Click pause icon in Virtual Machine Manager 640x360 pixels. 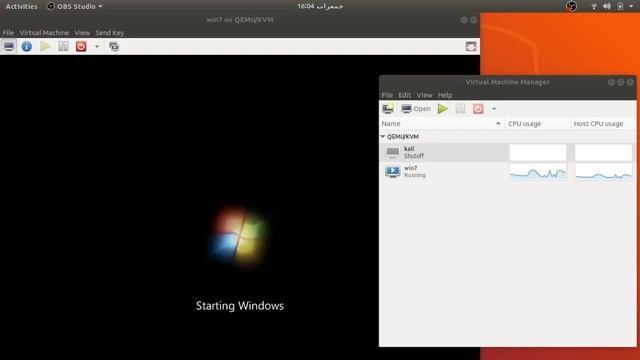(x=460, y=109)
